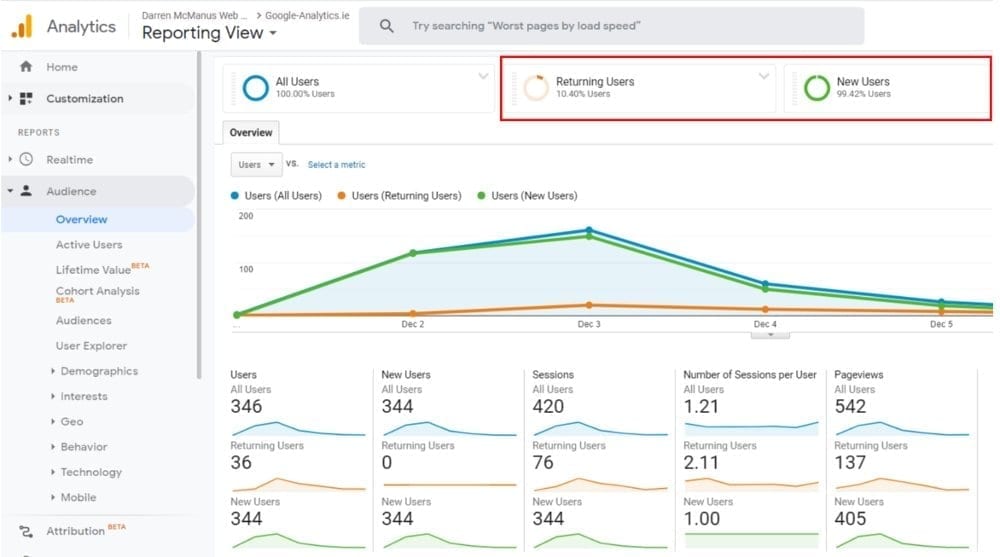Open User Explorer report
1000x557 pixels.
coord(91,346)
